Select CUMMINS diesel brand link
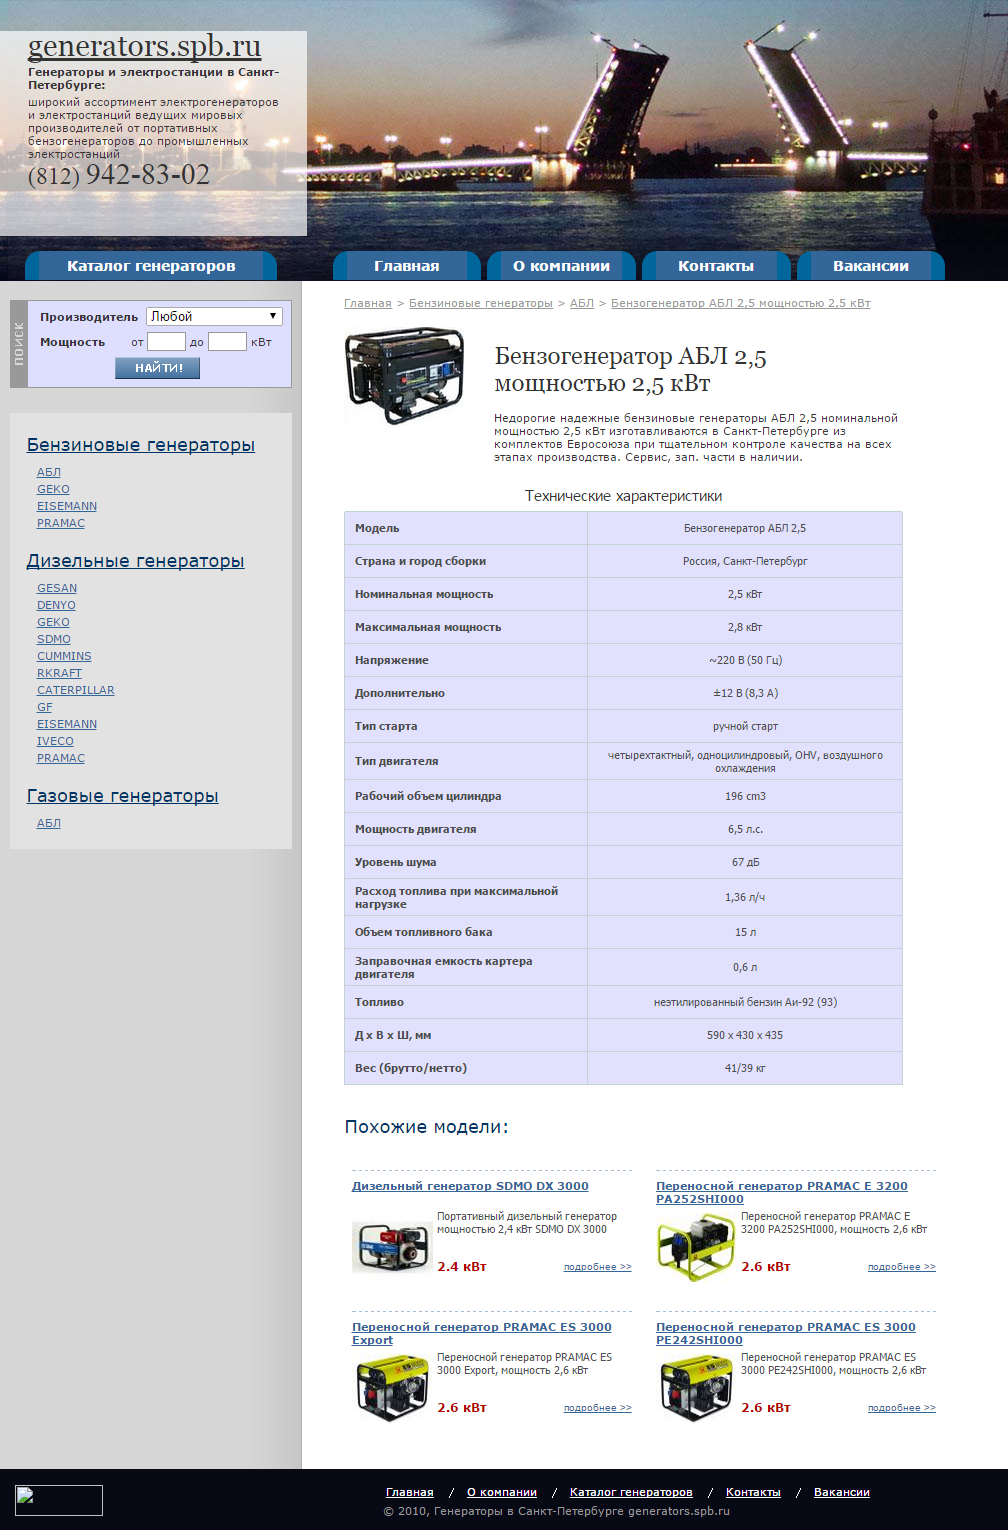1008x1530 pixels. pyautogui.click(x=64, y=656)
